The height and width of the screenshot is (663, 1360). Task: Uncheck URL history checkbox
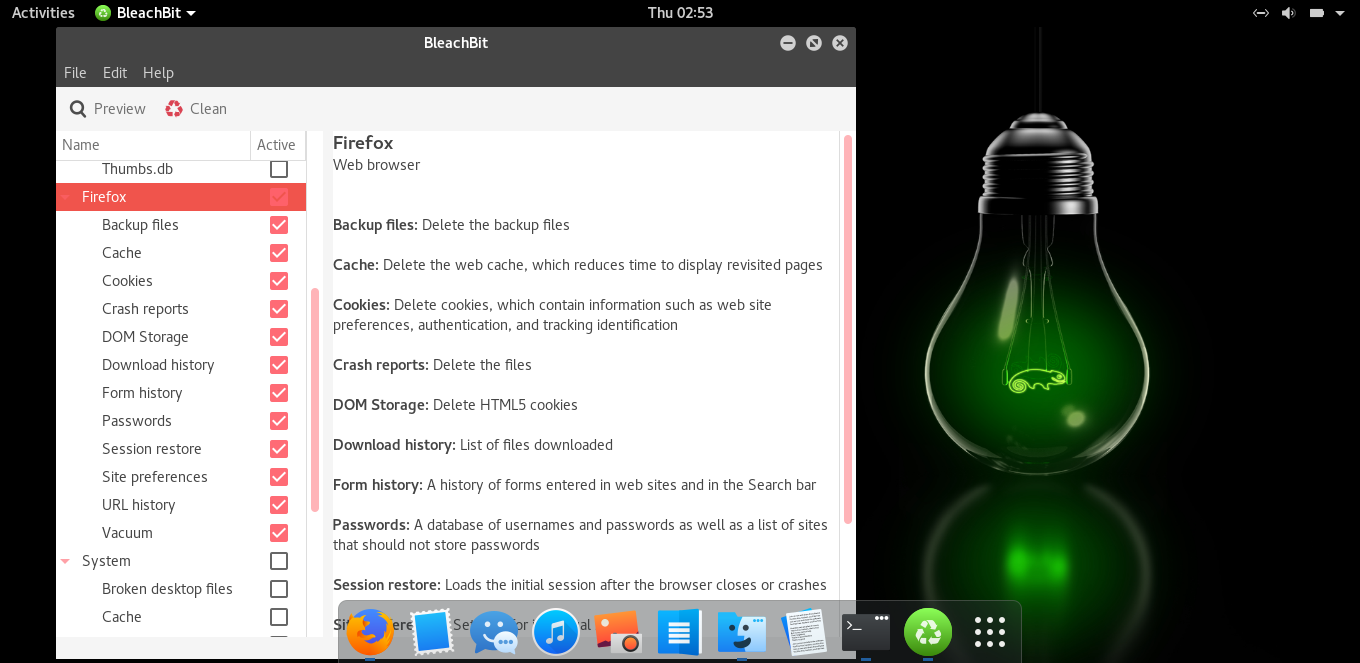coord(279,505)
